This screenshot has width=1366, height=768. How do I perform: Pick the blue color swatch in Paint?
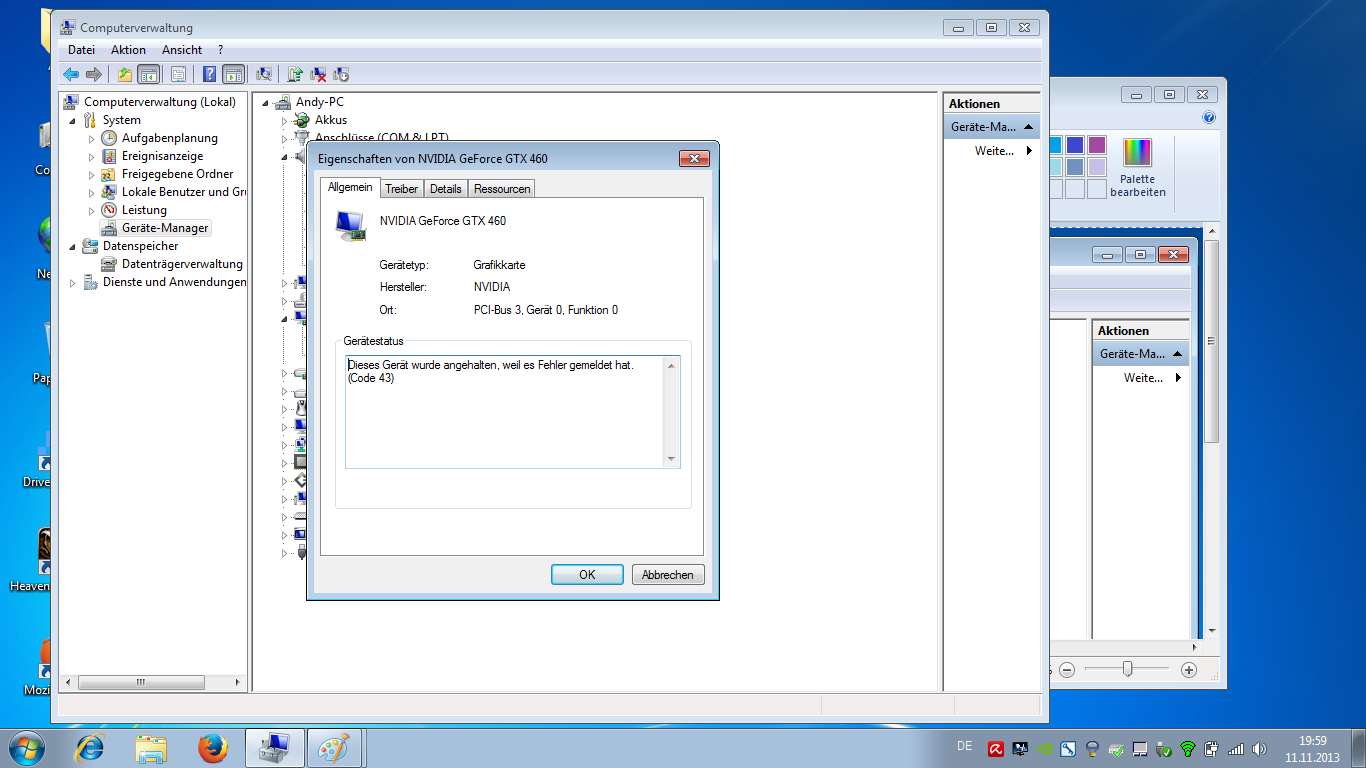point(1075,145)
